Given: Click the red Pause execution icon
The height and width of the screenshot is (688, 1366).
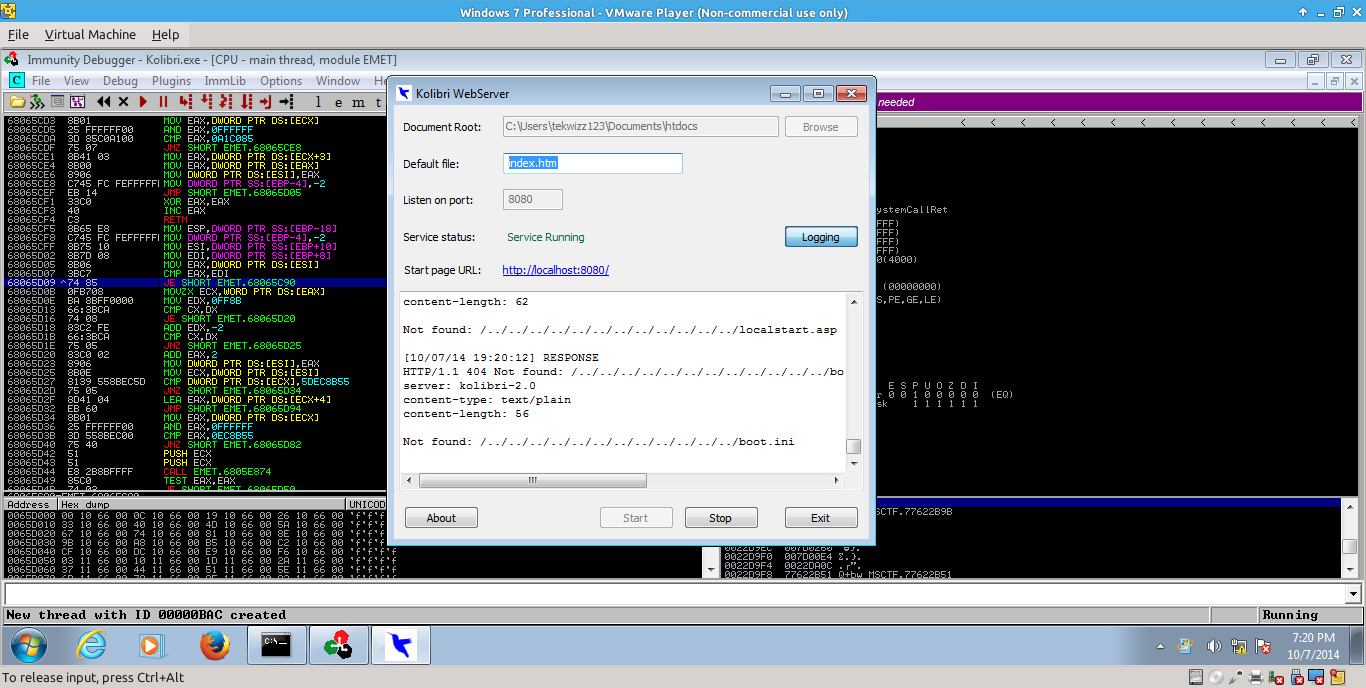Looking at the screenshot, I should click(163, 101).
